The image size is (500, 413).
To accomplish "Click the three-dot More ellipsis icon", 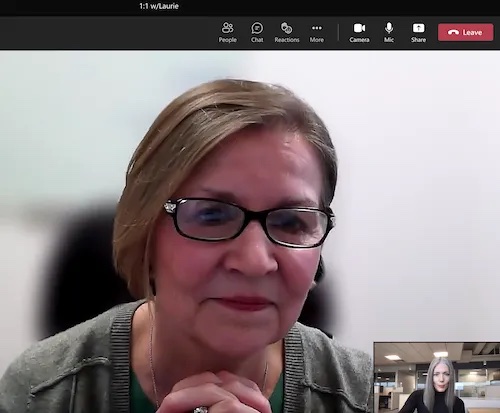I will click(x=317, y=28).
